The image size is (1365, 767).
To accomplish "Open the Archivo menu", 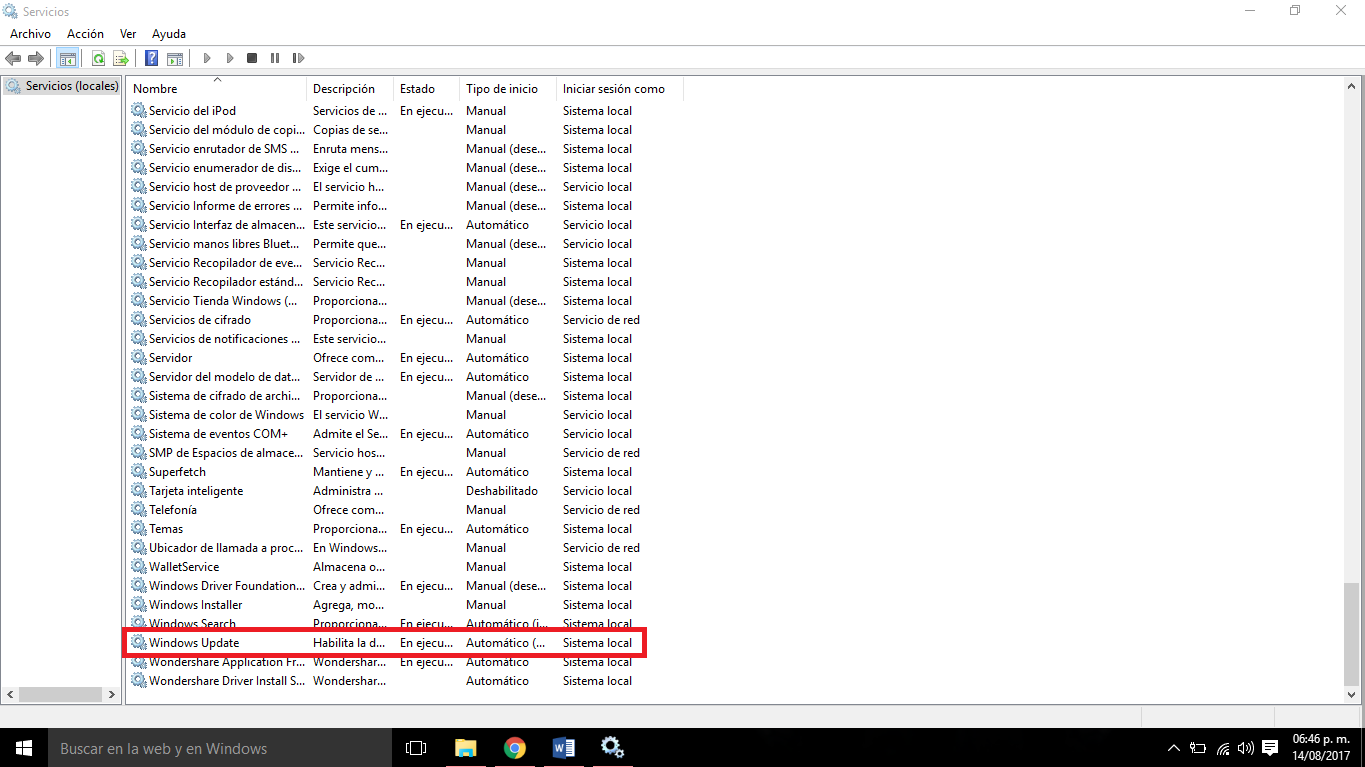I will 30,34.
